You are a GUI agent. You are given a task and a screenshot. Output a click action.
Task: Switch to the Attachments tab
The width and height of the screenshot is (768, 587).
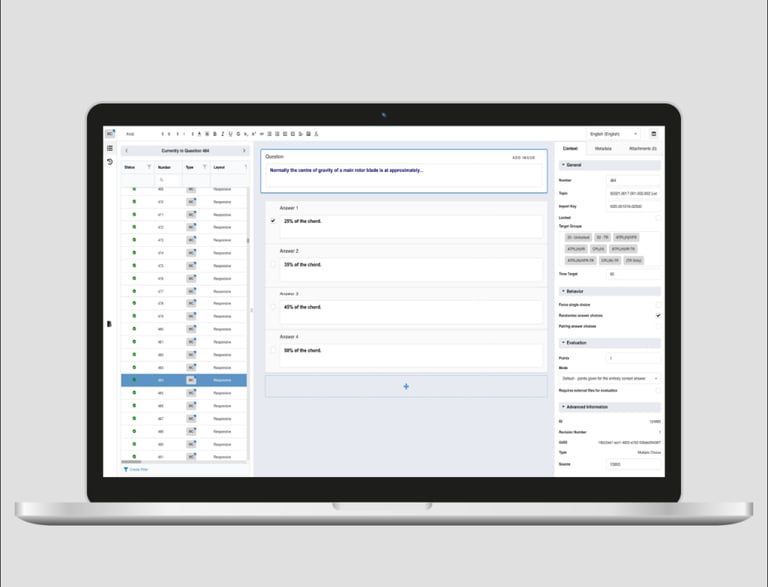click(x=643, y=148)
